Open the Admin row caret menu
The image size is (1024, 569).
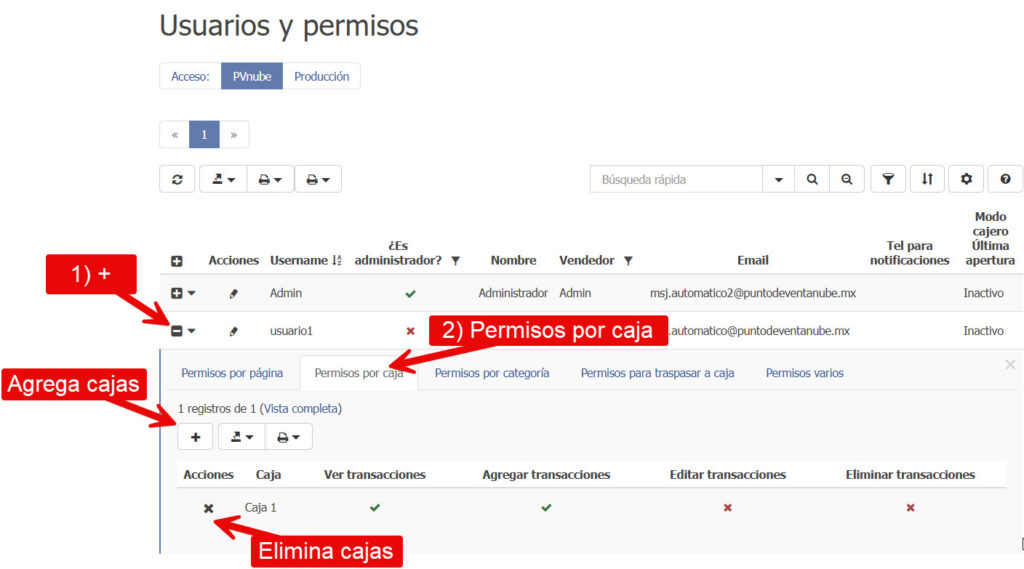(191, 293)
